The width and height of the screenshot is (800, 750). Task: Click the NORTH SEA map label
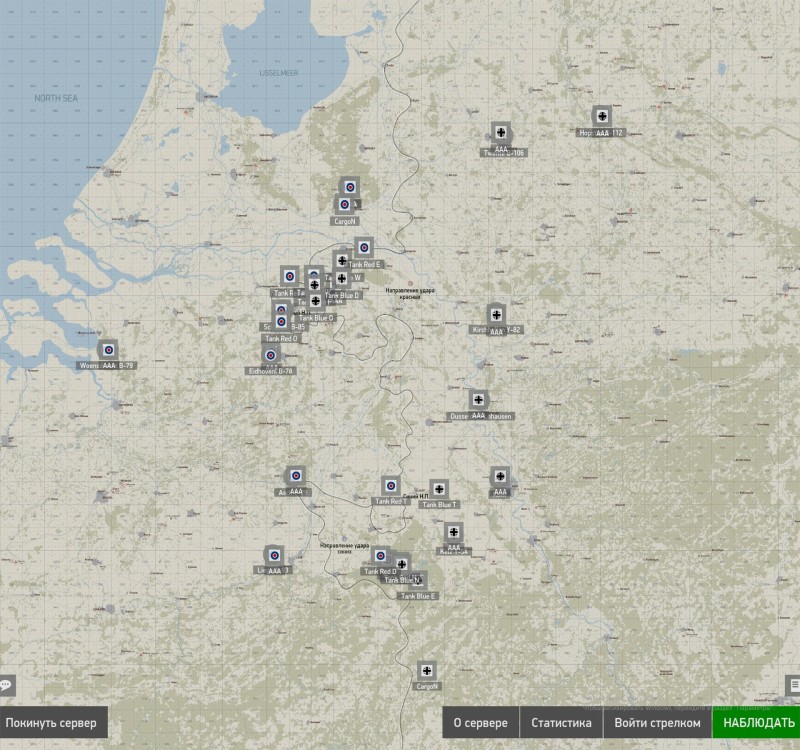[x=56, y=98]
